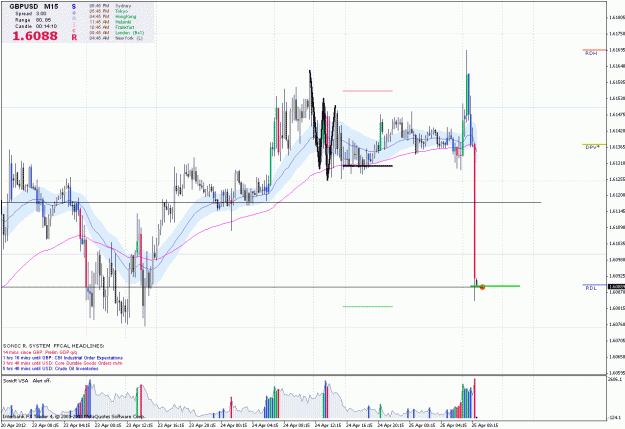Click the red R letter in Sonic logo
Screen dimensions: 625x429
coord(74,37)
